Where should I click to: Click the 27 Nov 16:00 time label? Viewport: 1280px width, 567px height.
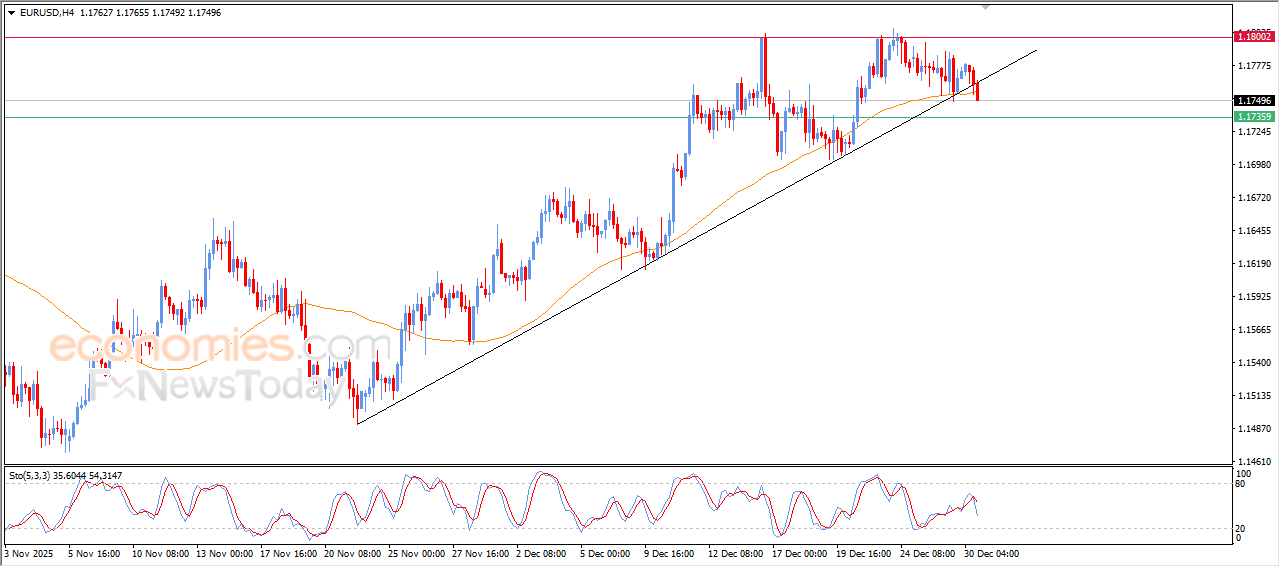tap(481, 553)
